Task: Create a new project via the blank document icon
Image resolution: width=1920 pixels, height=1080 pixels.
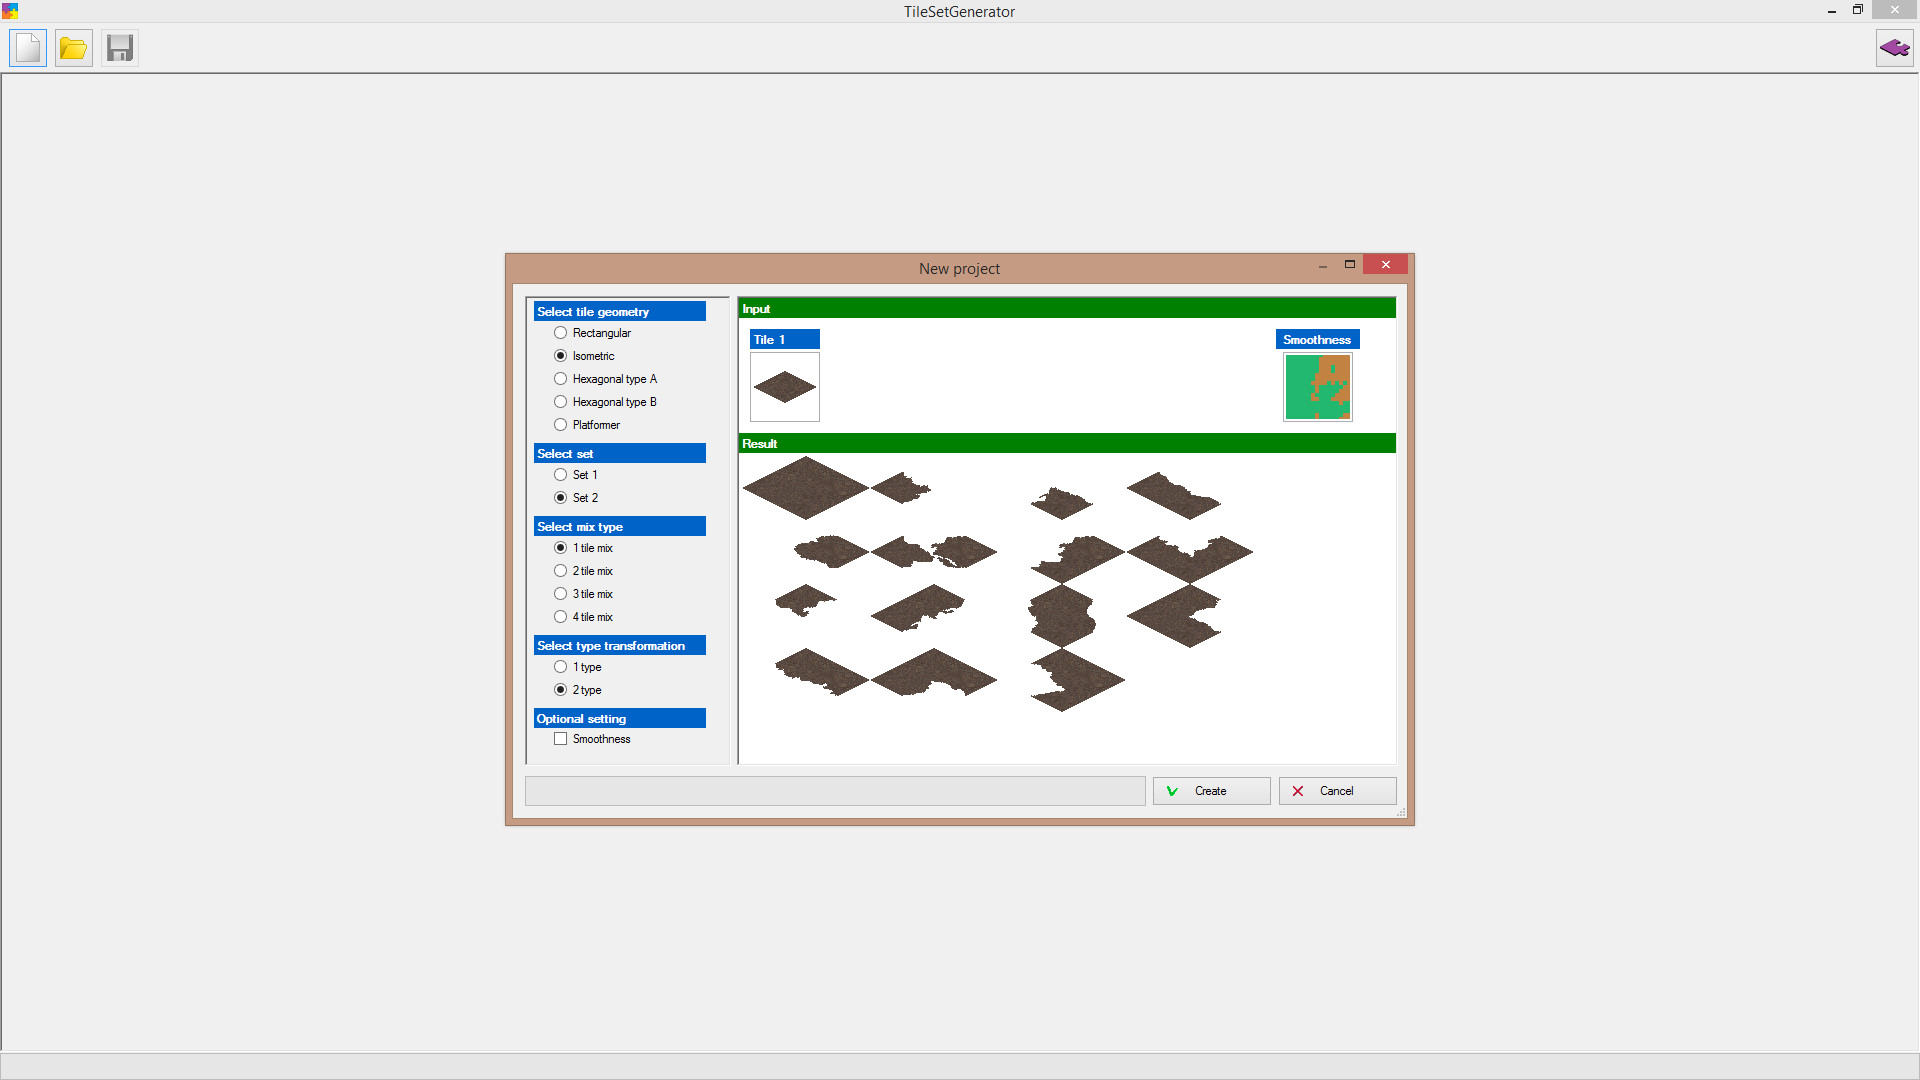Action: (27, 47)
